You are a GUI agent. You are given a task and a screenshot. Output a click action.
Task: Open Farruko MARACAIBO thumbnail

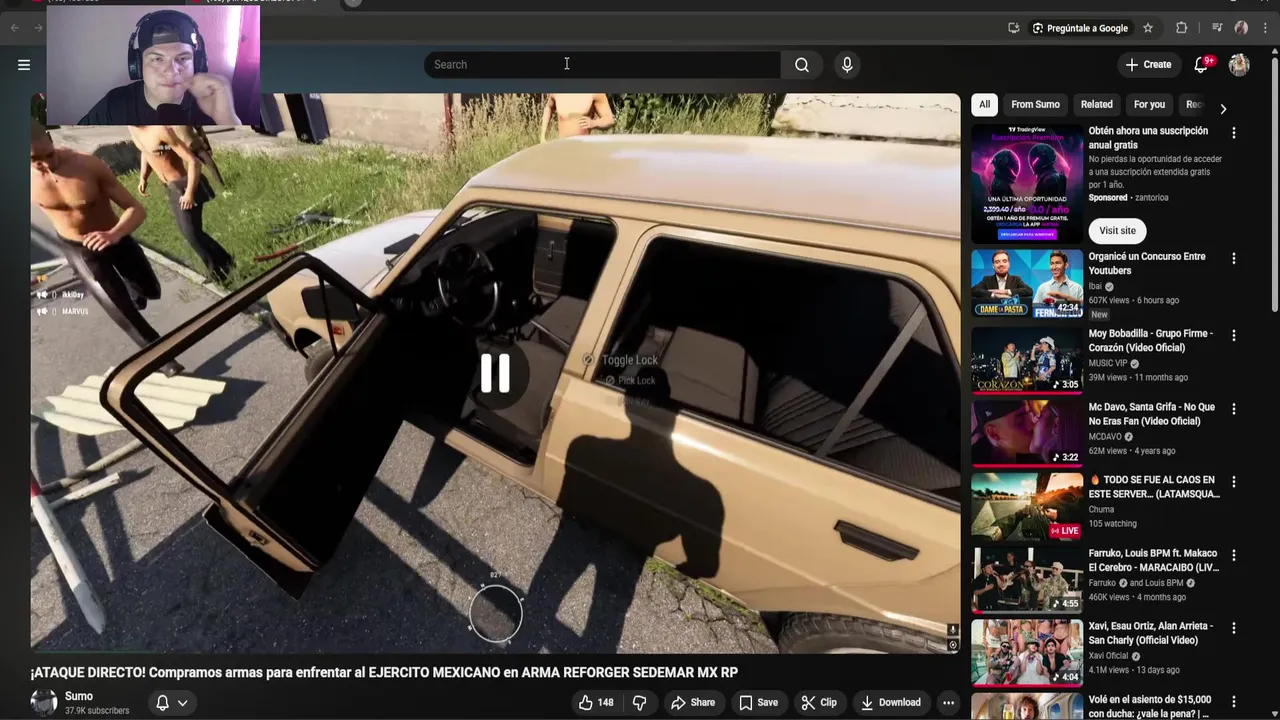[x=1027, y=579]
